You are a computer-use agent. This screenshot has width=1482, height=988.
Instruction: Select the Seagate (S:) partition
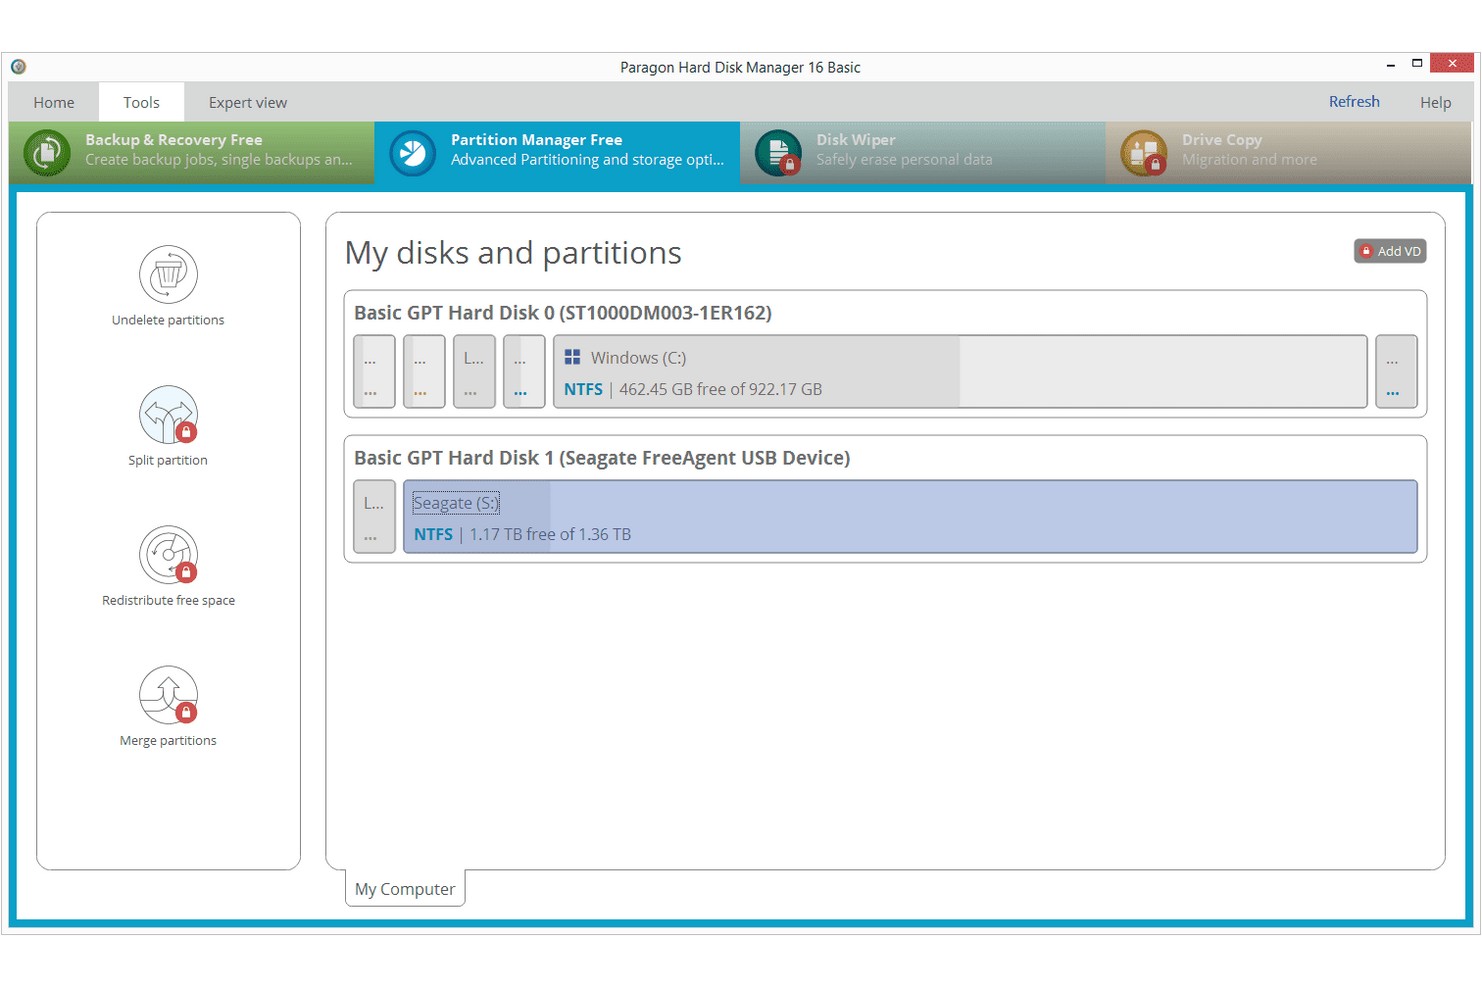(x=910, y=517)
